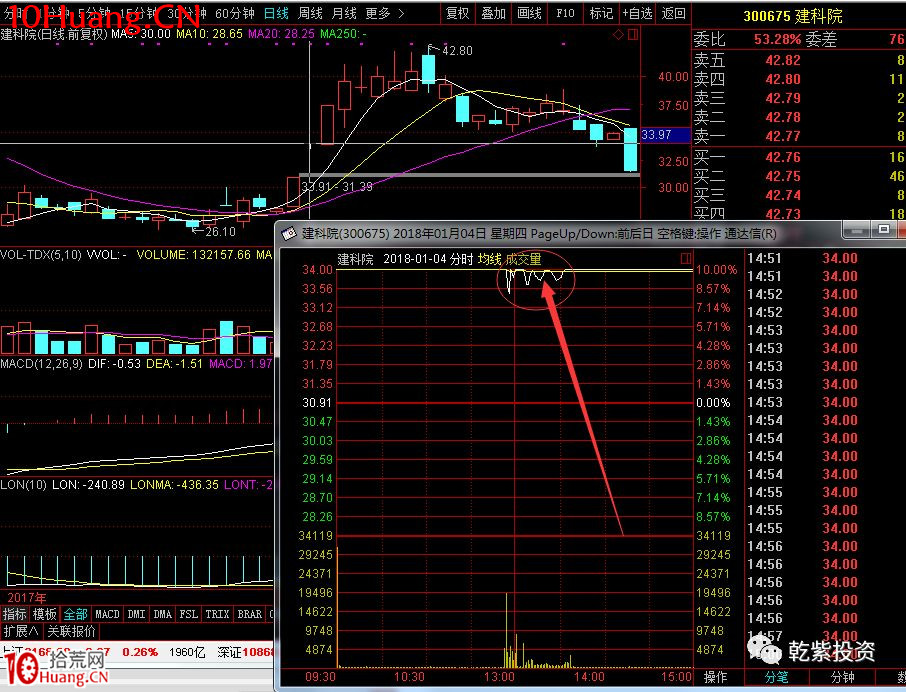Click the 委比 value 53.28%
Viewport: 906px width, 692px height.
coord(777,39)
